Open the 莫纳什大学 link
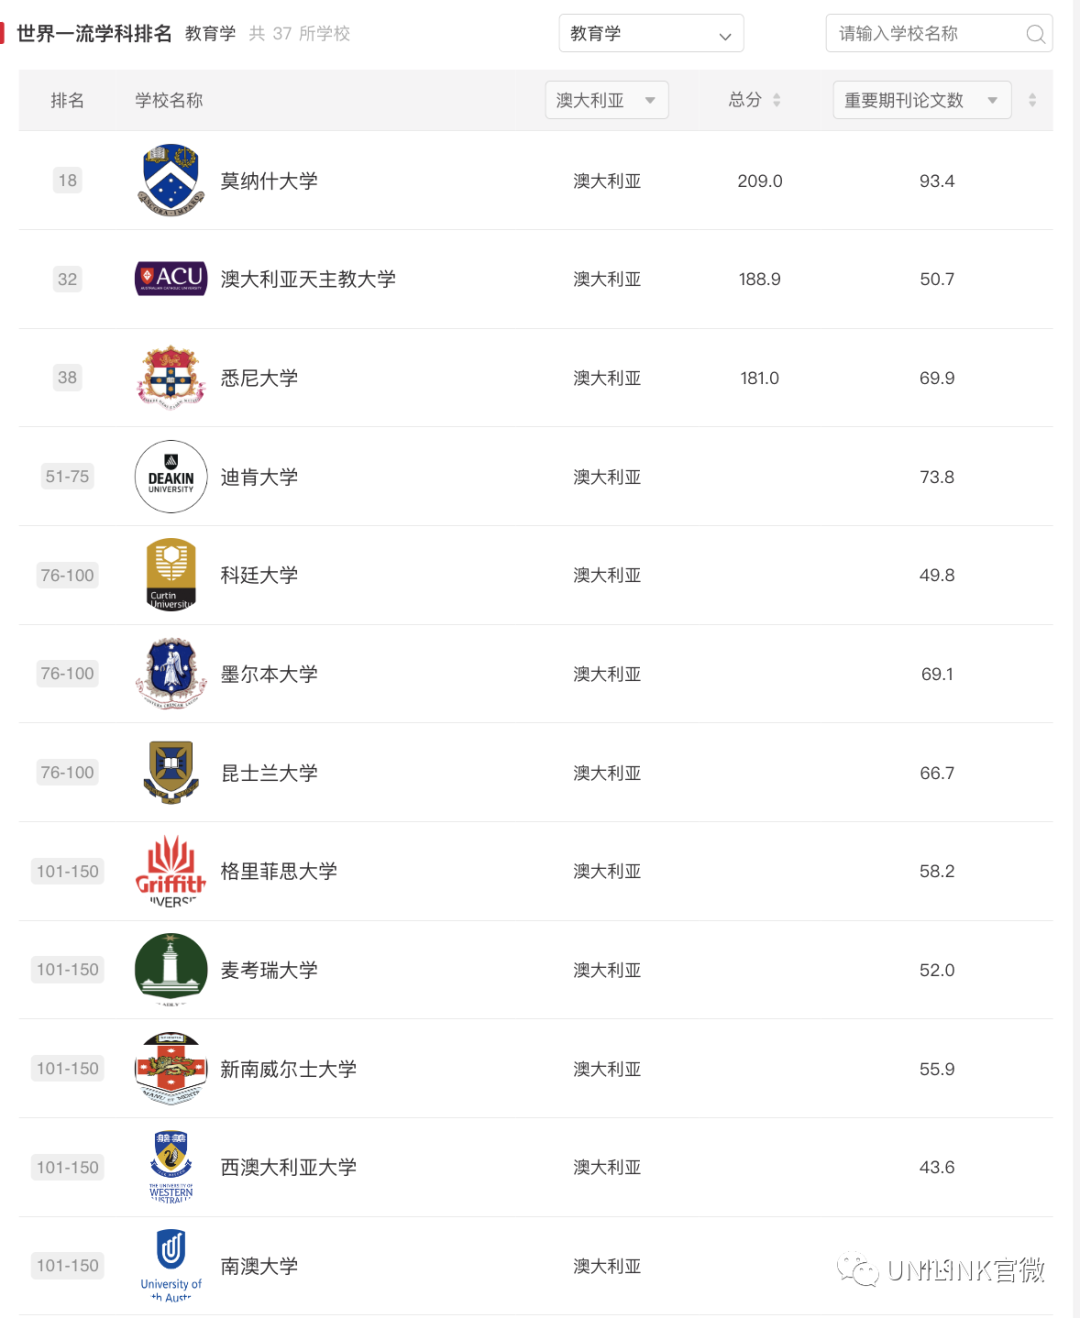Image resolution: width=1080 pixels, height=1318 pixels. click(269, 181)
